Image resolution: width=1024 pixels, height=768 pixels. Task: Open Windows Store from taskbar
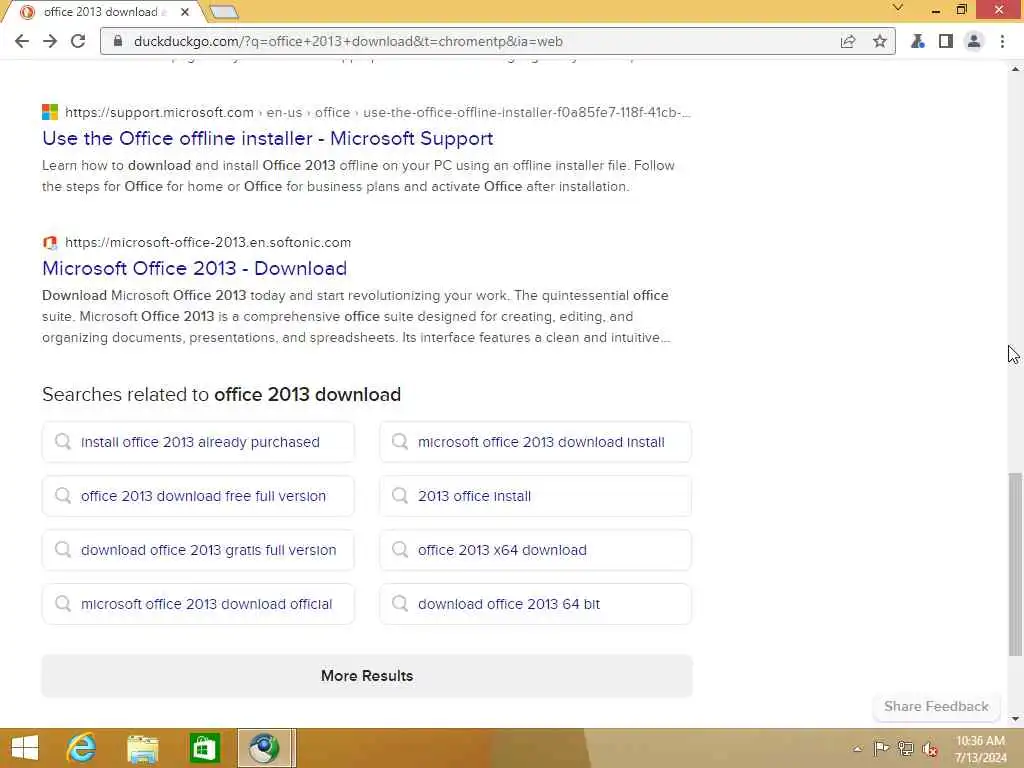pos(204,748)
